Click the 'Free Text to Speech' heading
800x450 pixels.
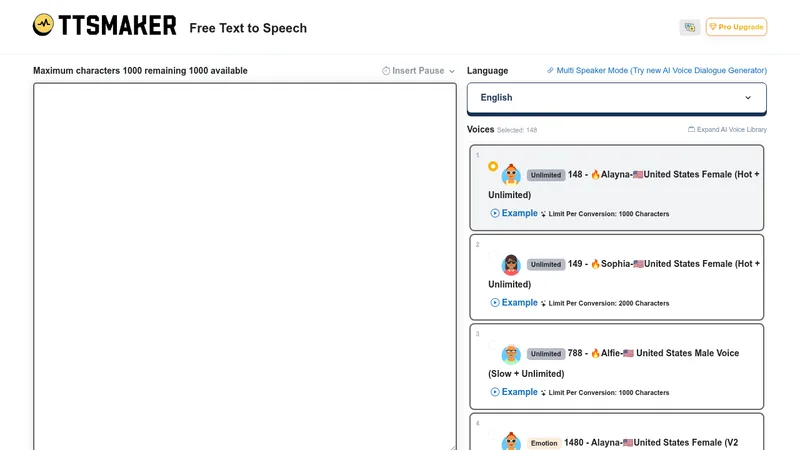248,28
